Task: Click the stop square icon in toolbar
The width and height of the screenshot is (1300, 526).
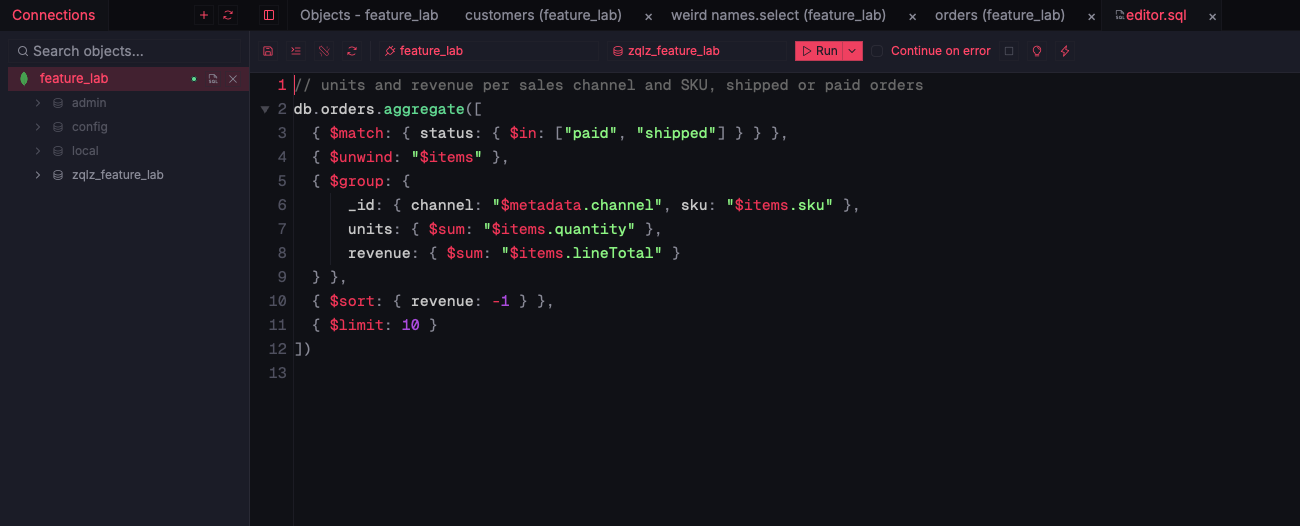Action: click(1009, 51)
